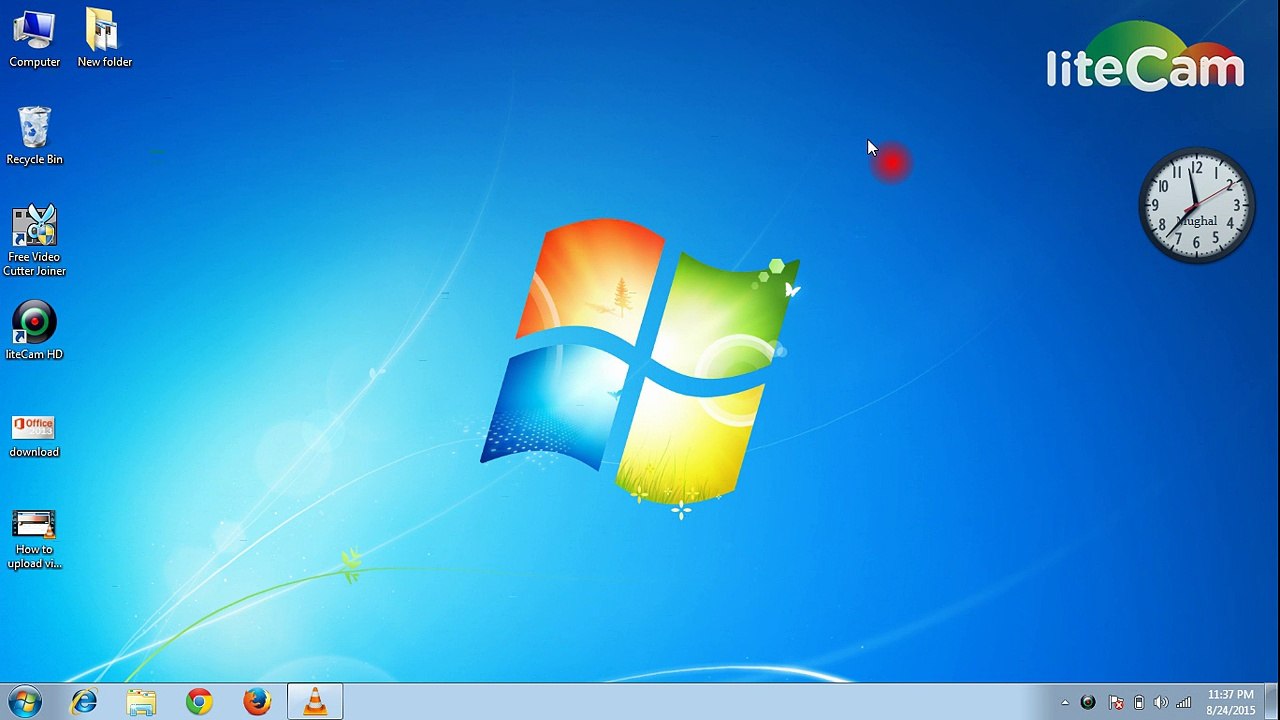
Task: Click the battery power tray icon
Action: (x=1138, y=703)
